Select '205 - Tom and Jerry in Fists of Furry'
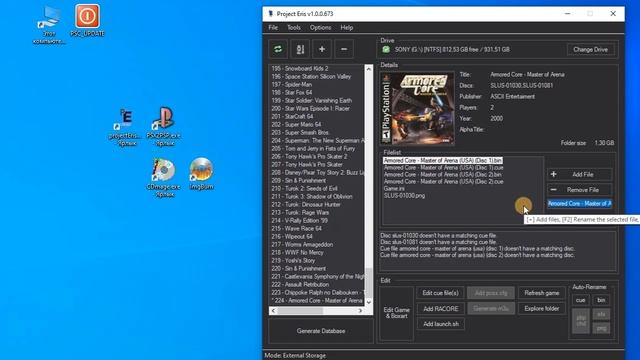This screenshot has height=360, width=640. 313,149
